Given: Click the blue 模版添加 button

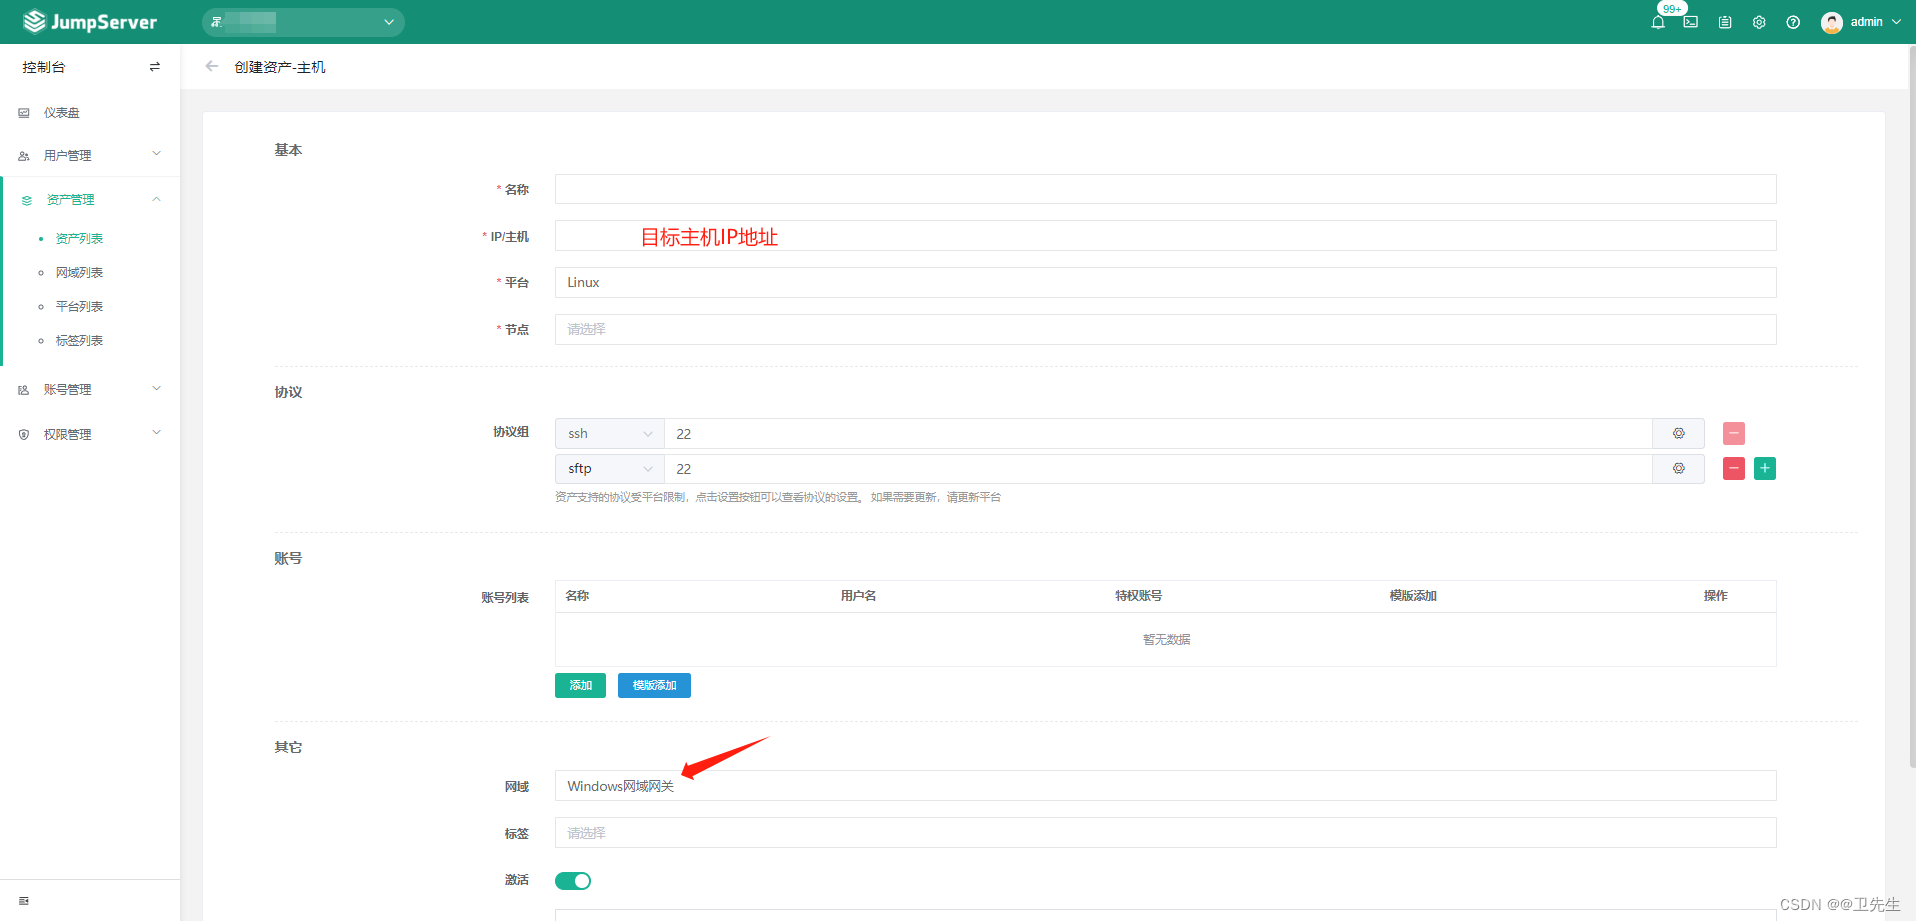Looking at the screenshot, I should (654, 685).
